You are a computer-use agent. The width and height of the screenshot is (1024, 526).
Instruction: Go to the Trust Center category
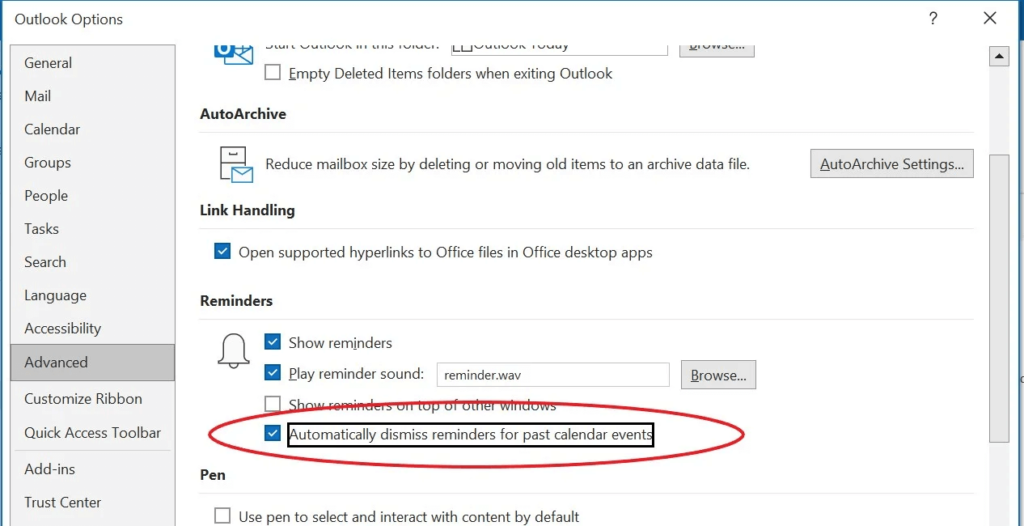63,502
